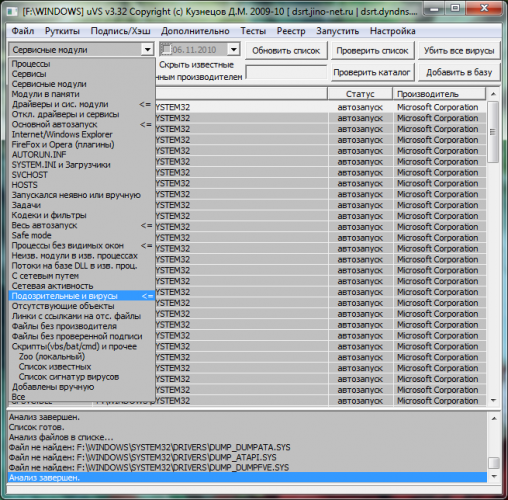
Task: Select Модули в памяти entry
Action: pos(82,94)
